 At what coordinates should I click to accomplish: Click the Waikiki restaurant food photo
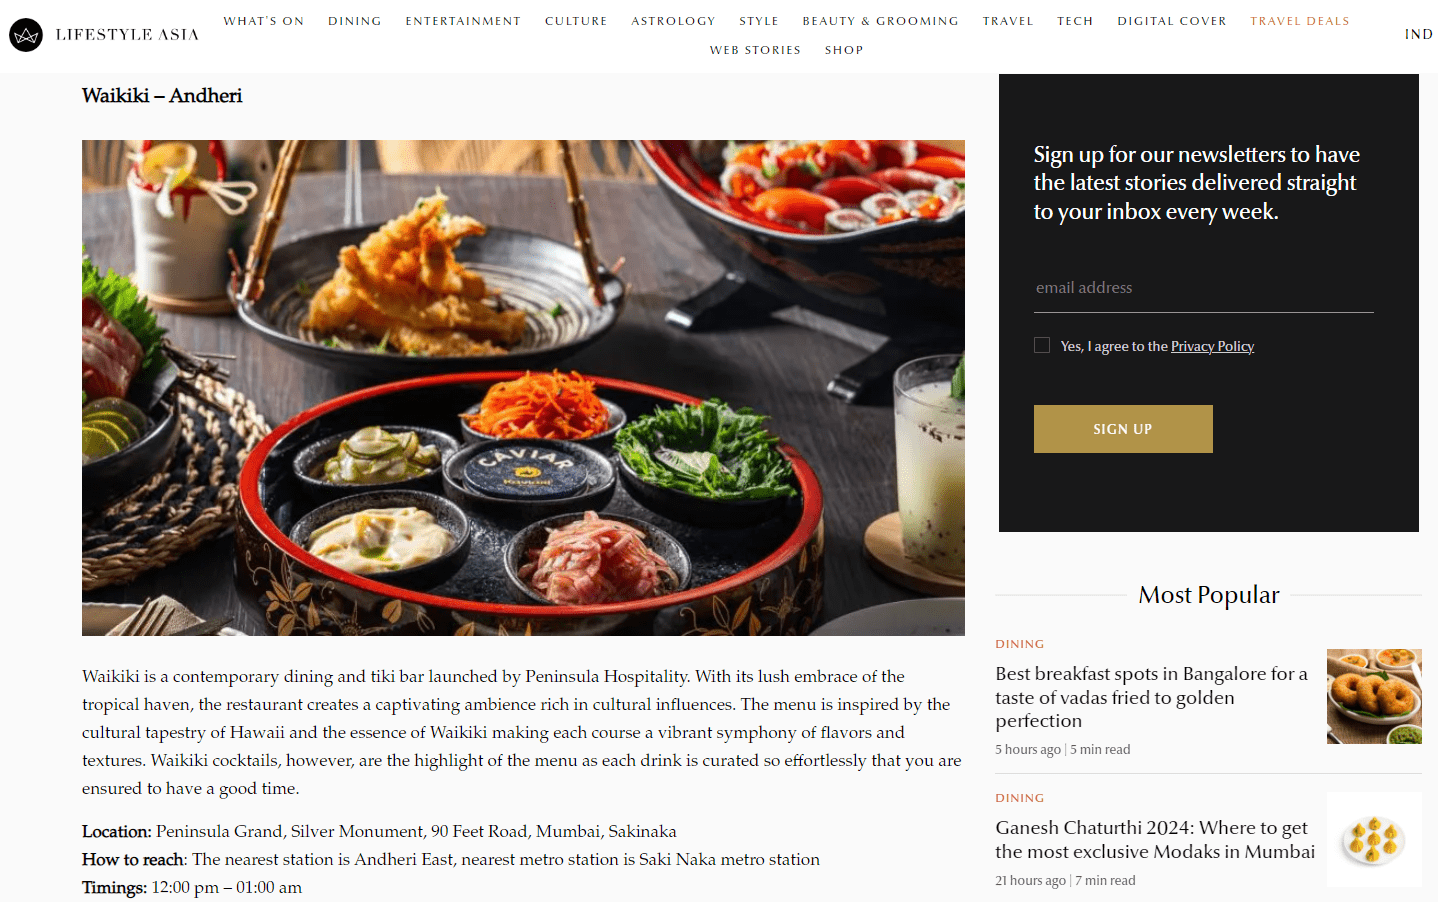tap(523, 388)
